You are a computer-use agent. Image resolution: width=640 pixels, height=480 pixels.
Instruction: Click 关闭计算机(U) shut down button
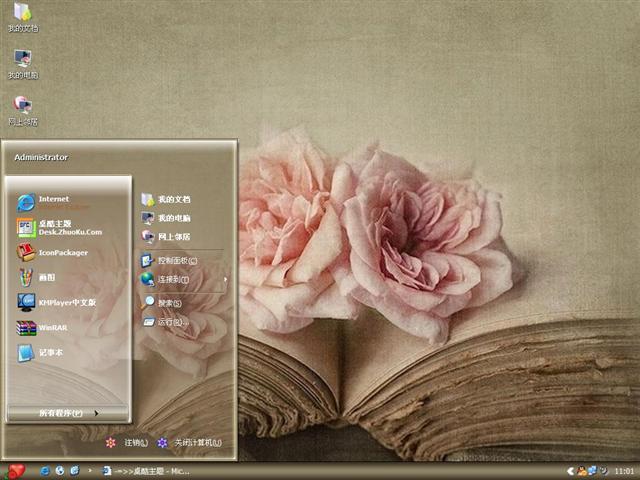pyautogui.click(x=189, y=442)
